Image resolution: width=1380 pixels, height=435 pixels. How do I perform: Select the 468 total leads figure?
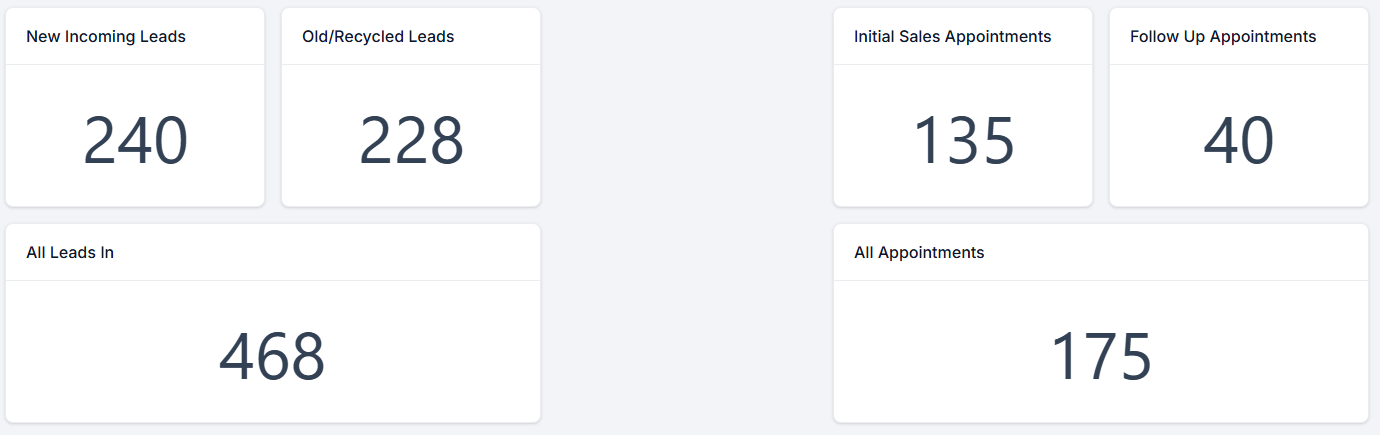(x=272, y=357)
